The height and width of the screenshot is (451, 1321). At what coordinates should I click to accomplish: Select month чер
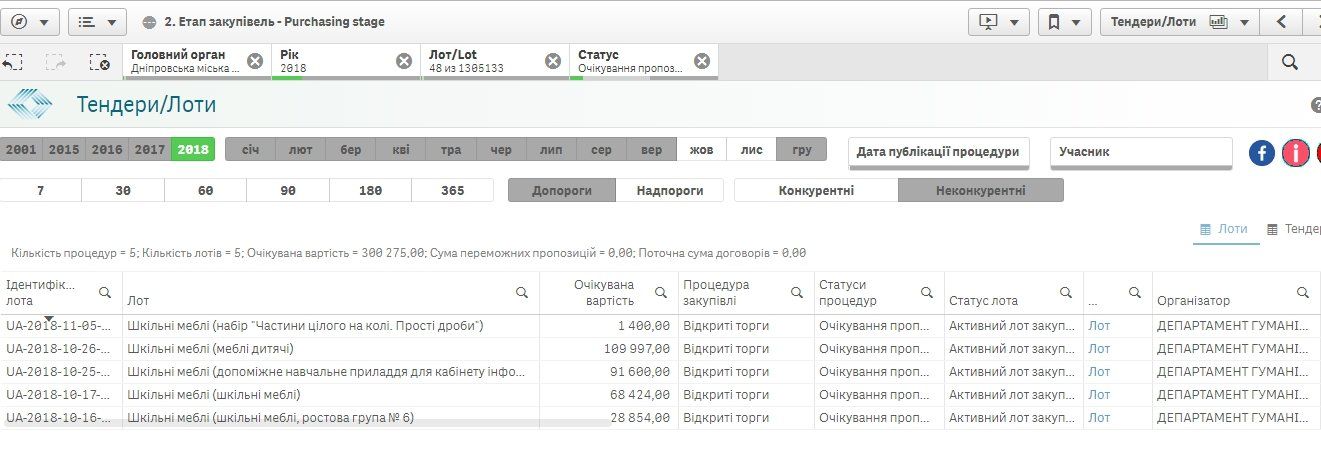pyautogui.click(x=501, y=149)
